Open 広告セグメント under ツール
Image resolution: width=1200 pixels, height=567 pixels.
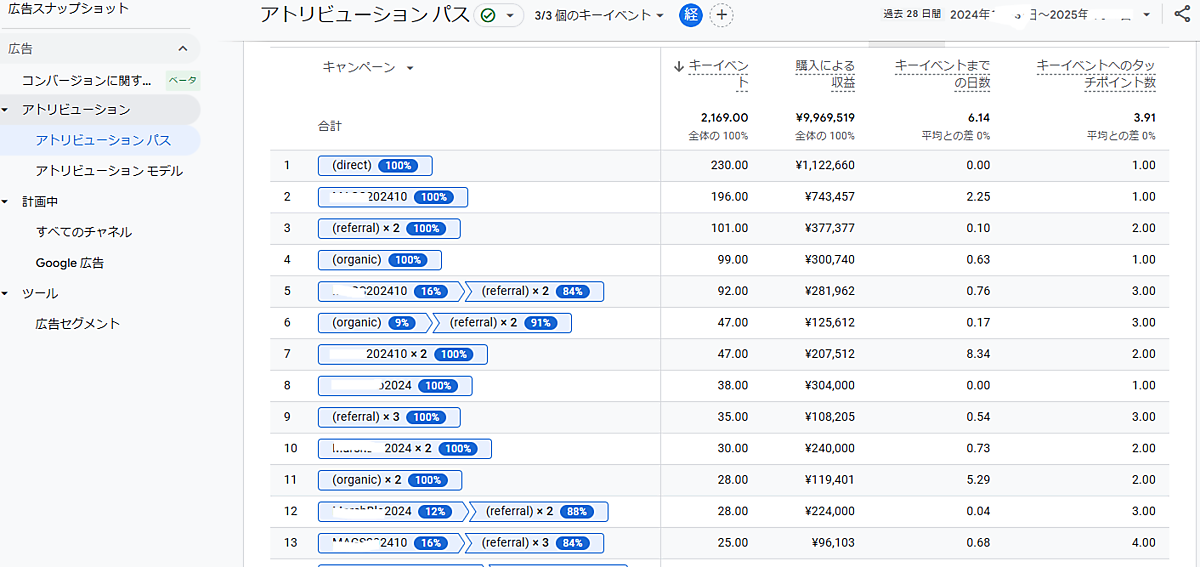tap(78, 324)
